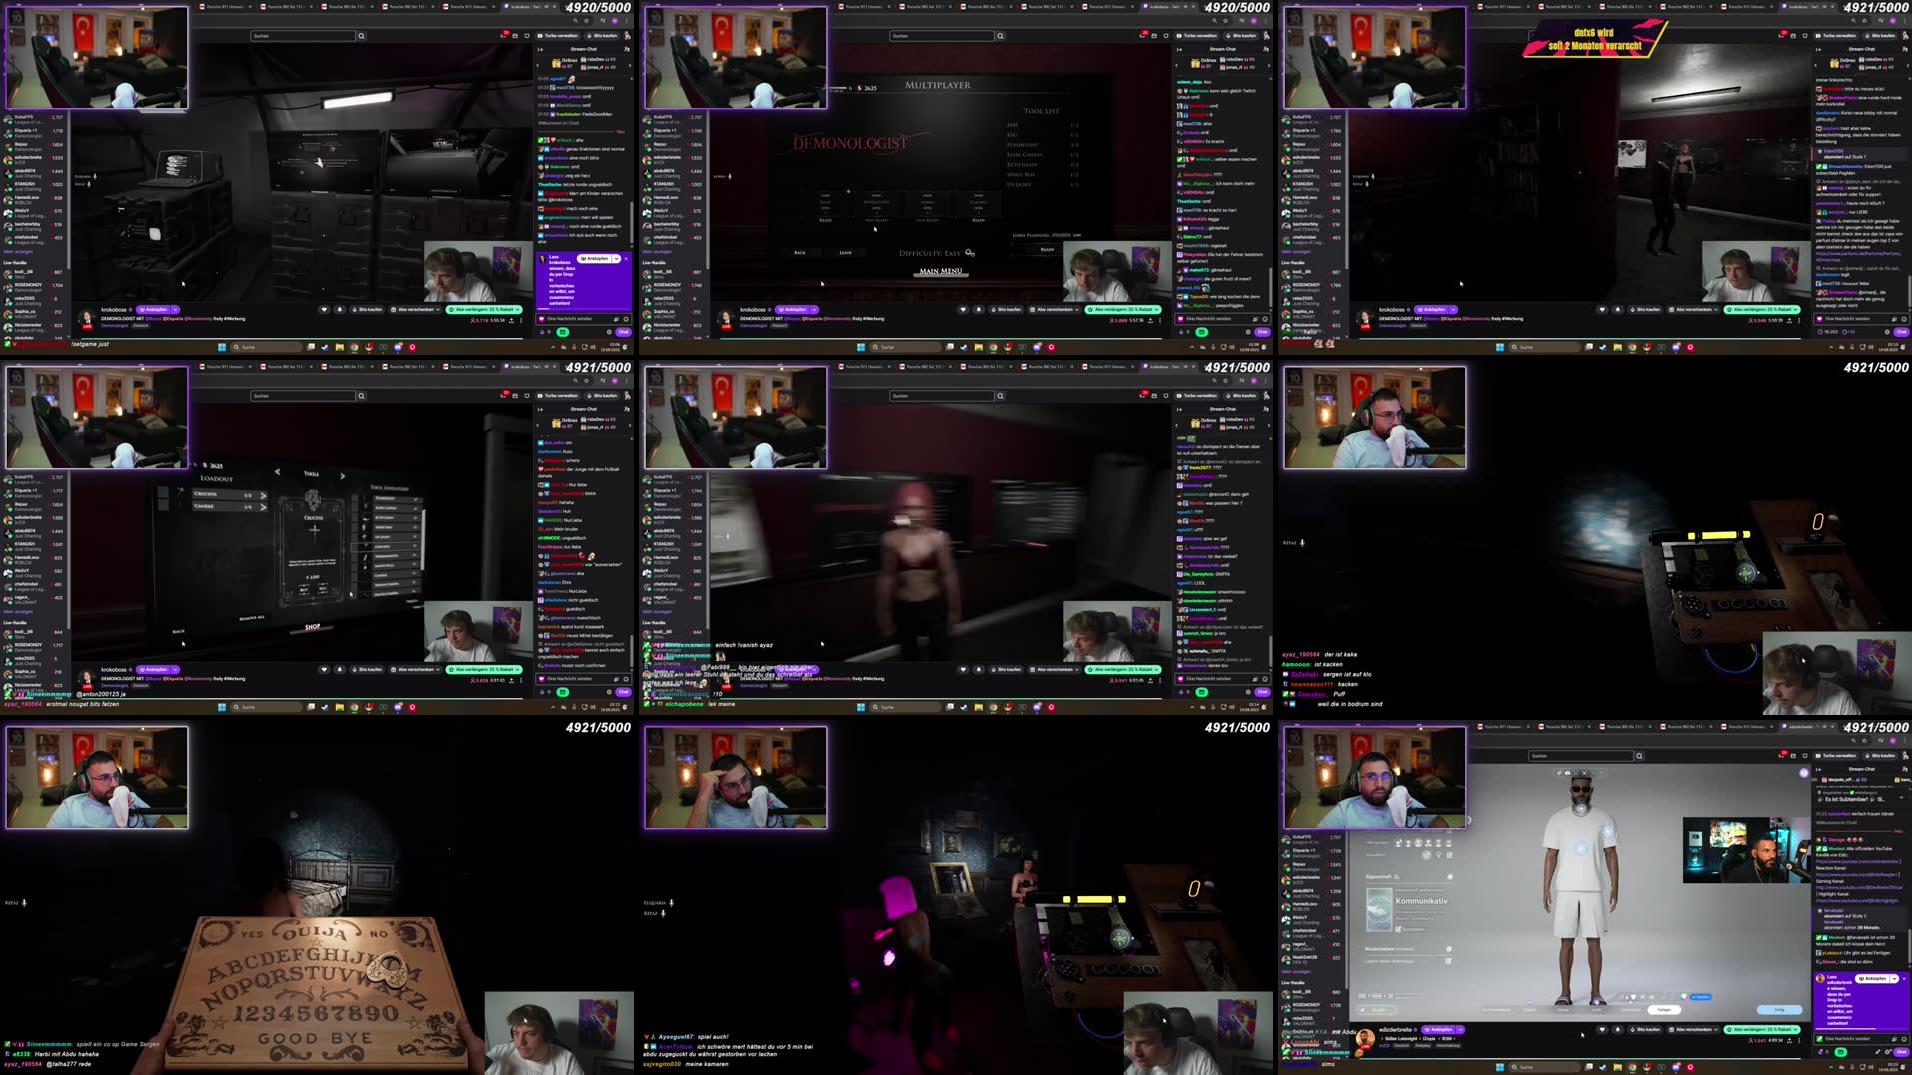Open the Abo verlängern chevron in the character-creator frame

pyautogui.click(x=1794, y=1030)
